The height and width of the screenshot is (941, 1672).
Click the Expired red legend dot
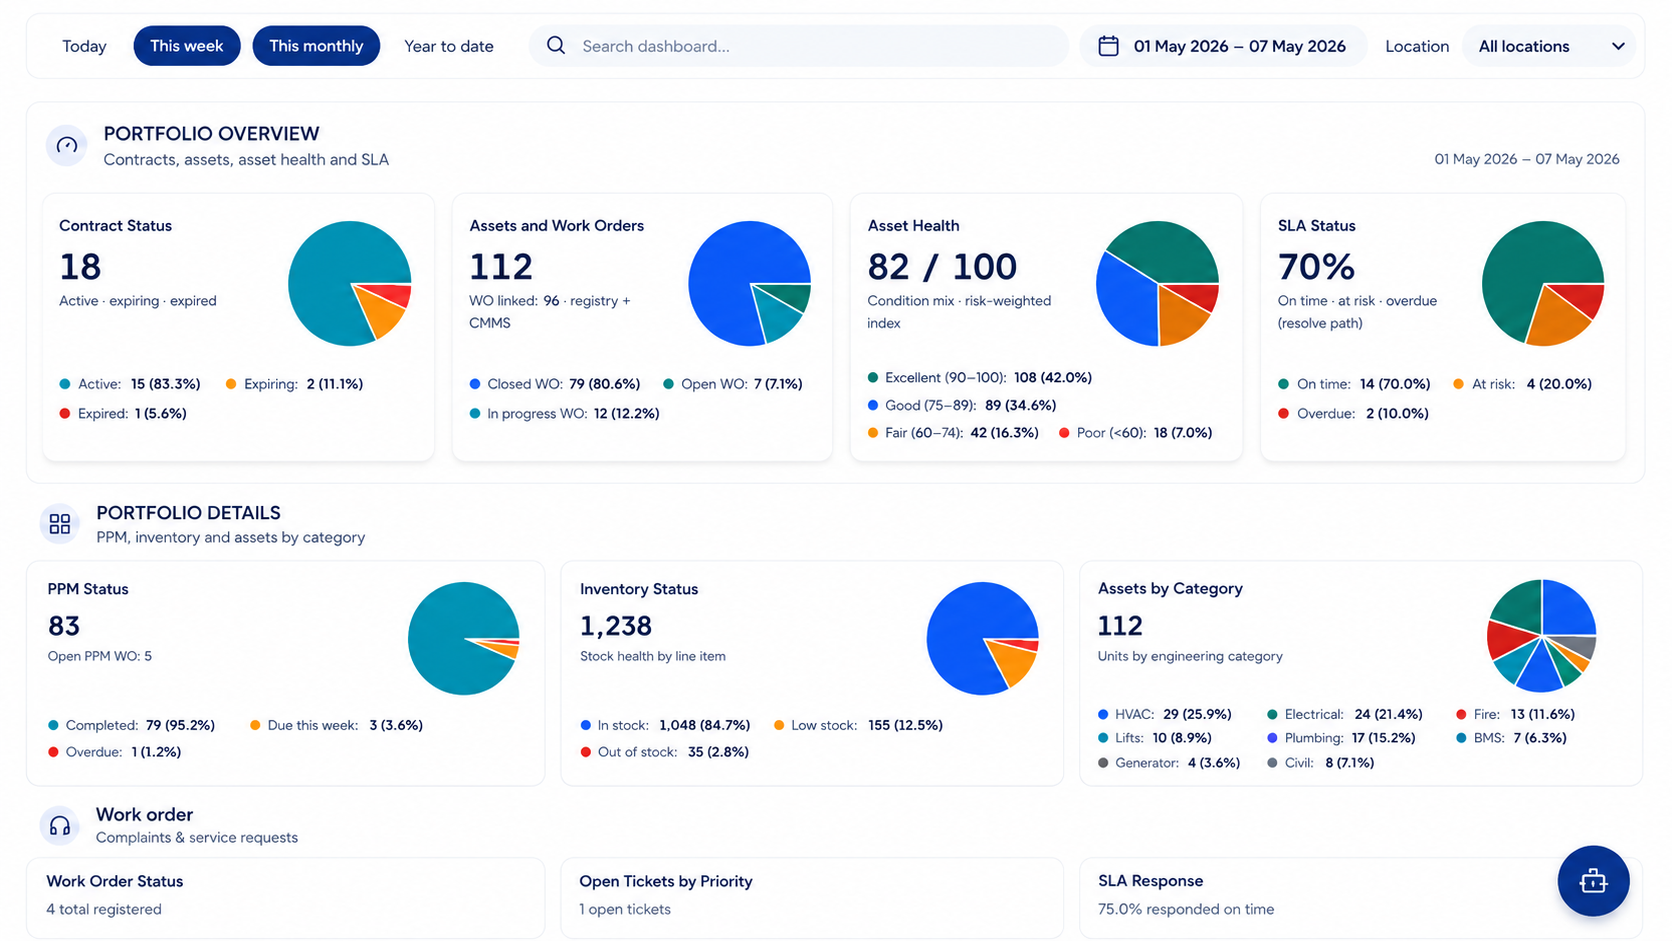[x=65, y=413]
